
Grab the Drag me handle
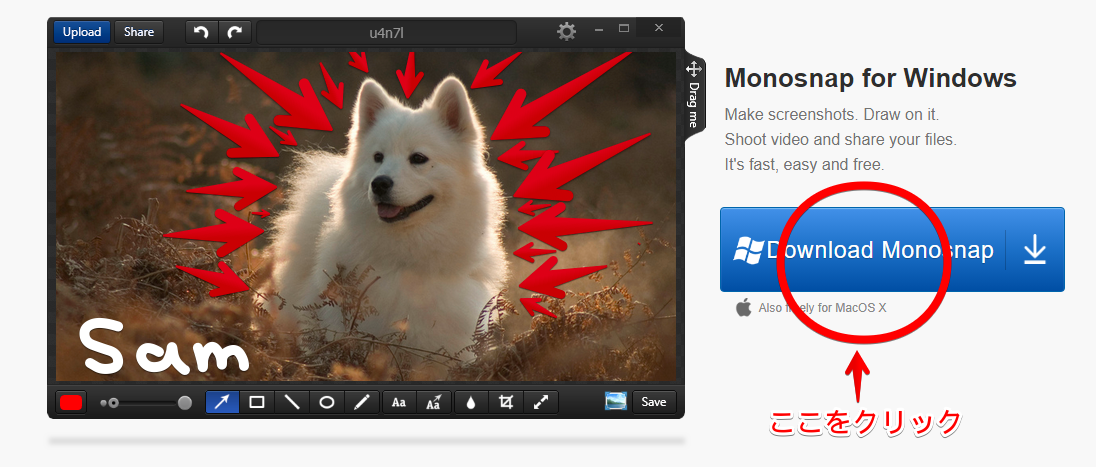[693, 94]
